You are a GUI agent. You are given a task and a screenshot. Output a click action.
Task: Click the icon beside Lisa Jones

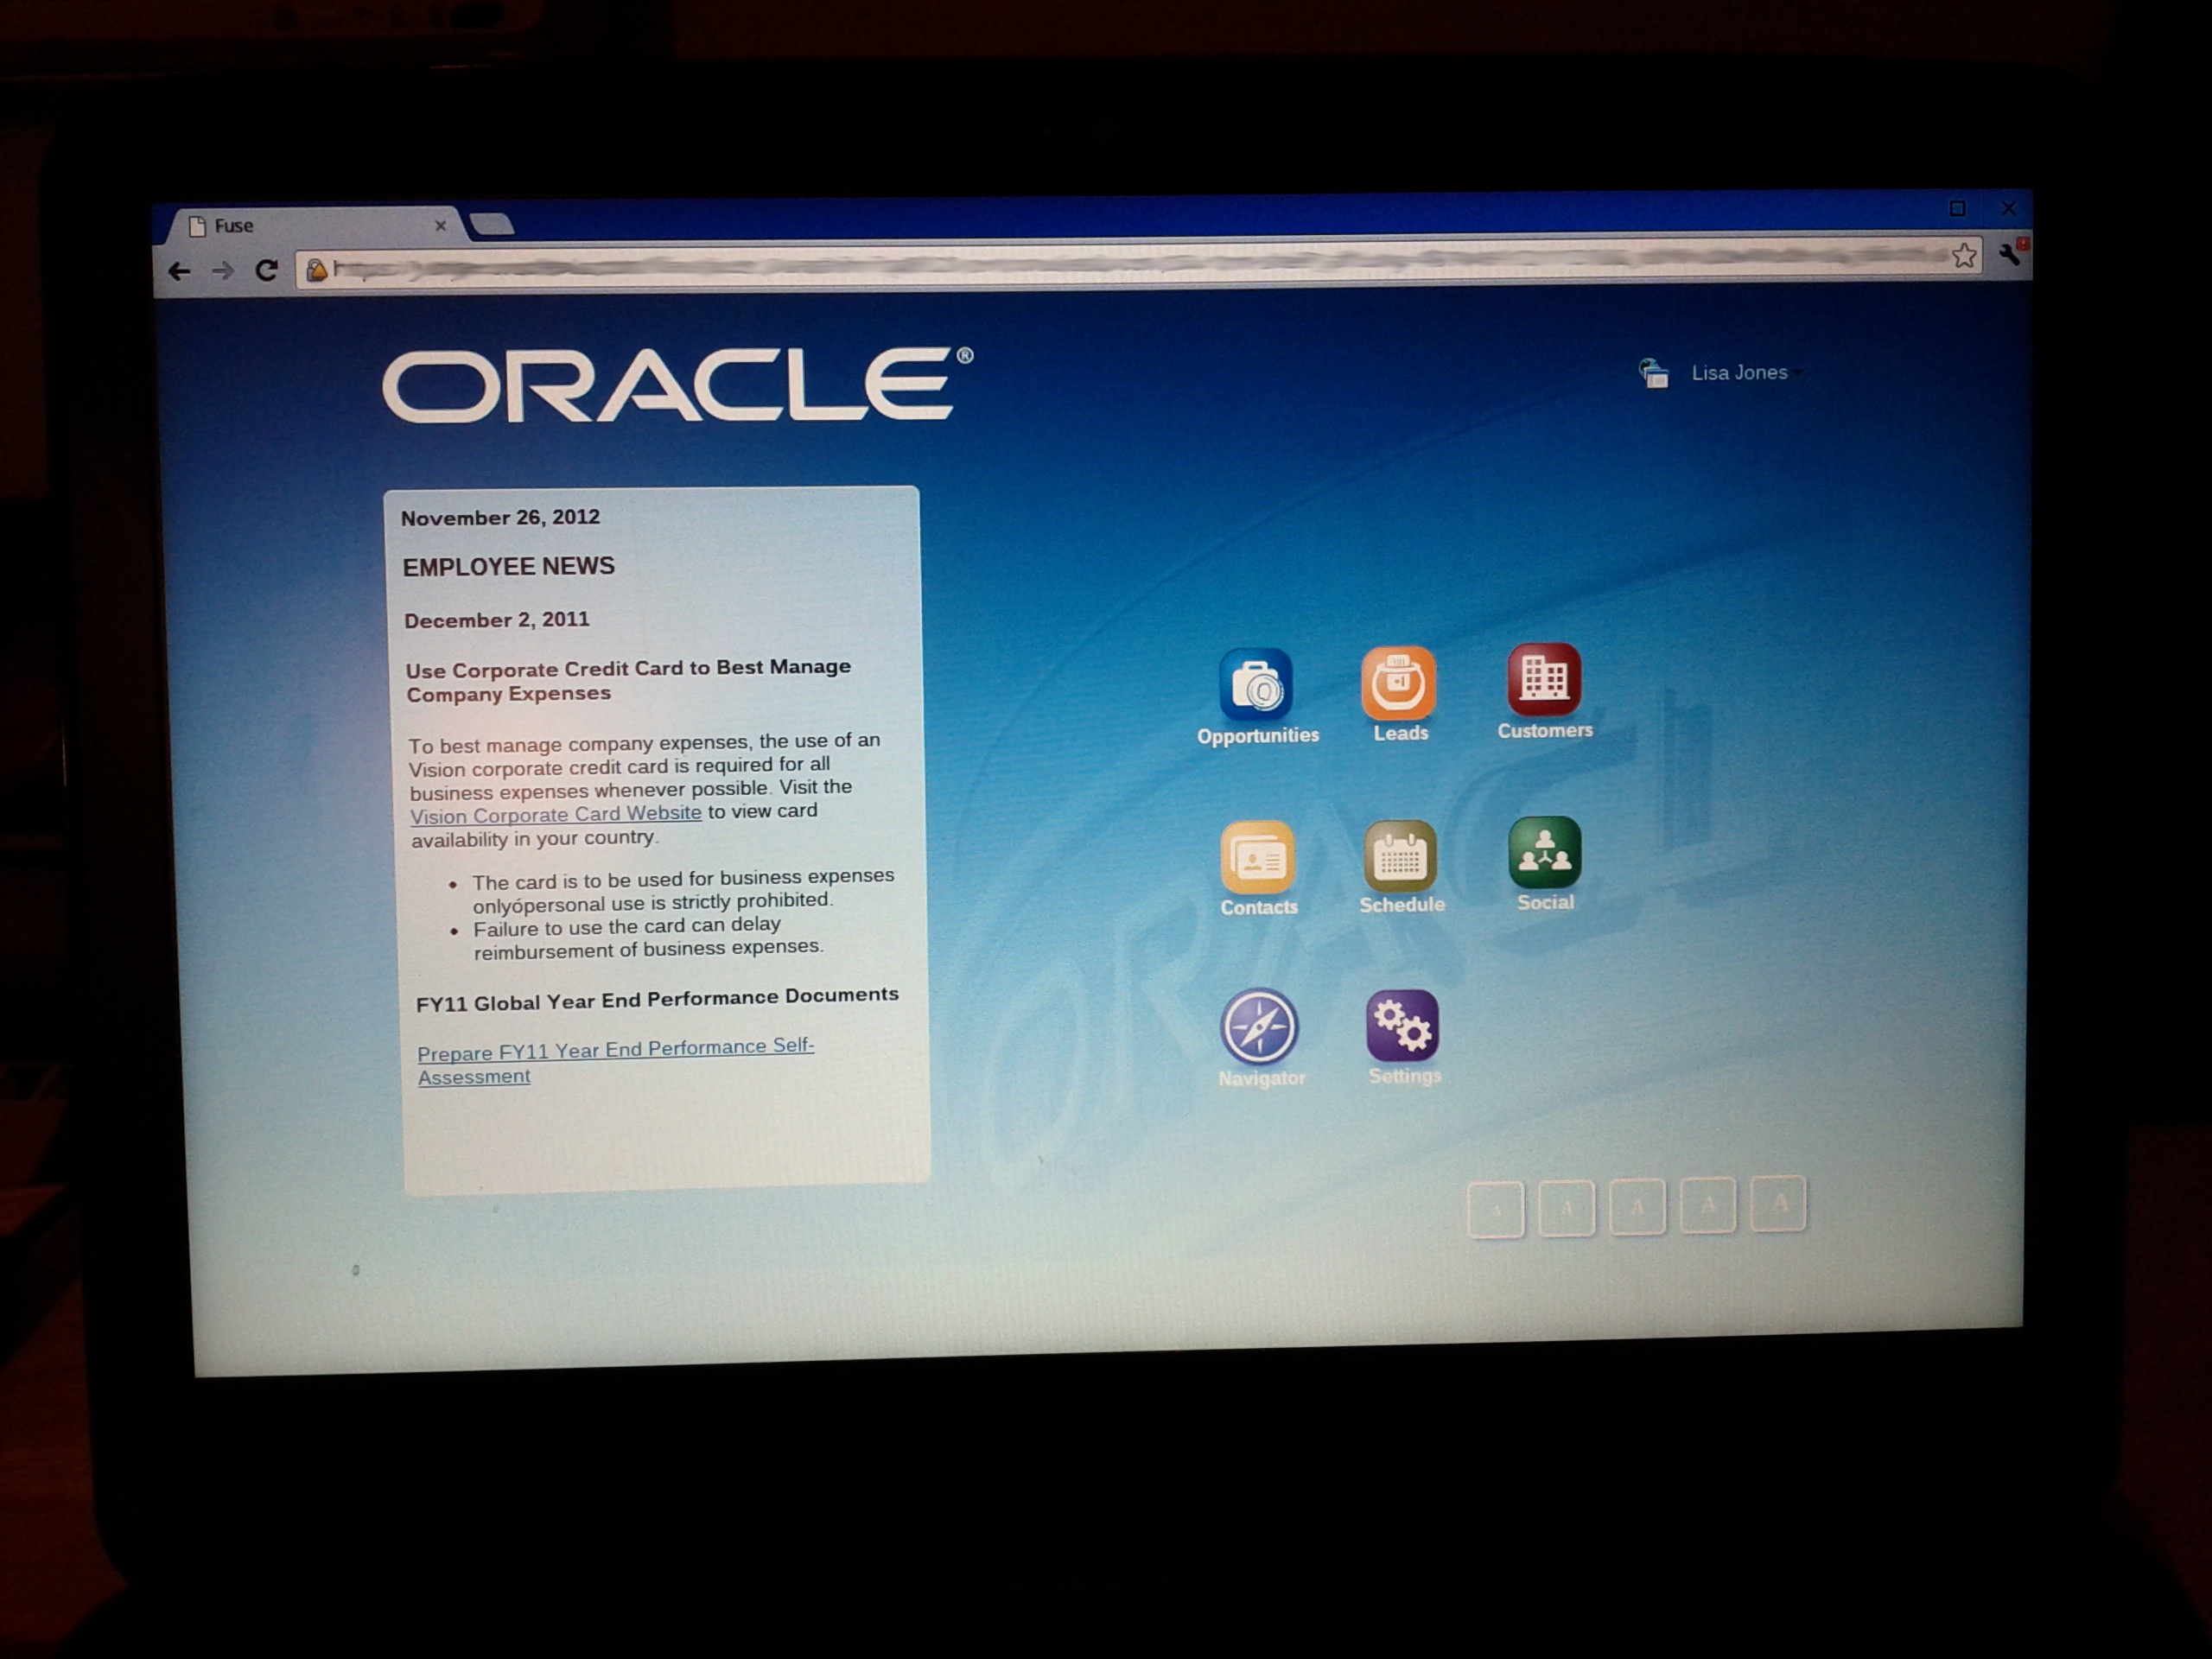[x=1653, y=374]
